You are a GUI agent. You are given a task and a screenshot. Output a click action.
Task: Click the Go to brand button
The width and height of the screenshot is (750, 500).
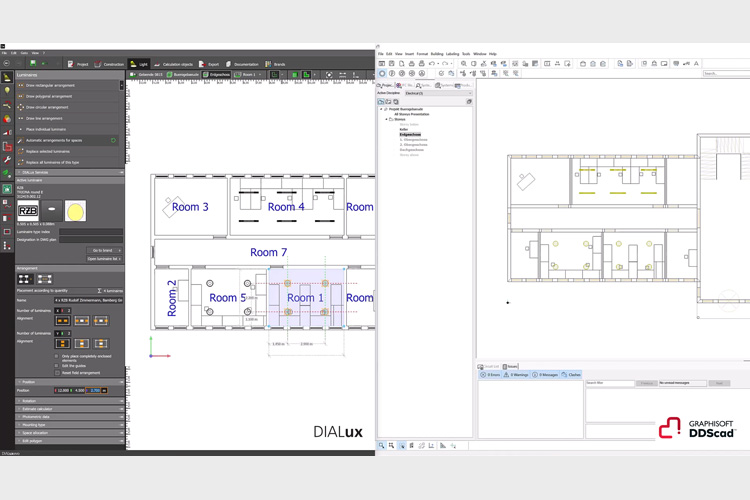click(104, 250)
